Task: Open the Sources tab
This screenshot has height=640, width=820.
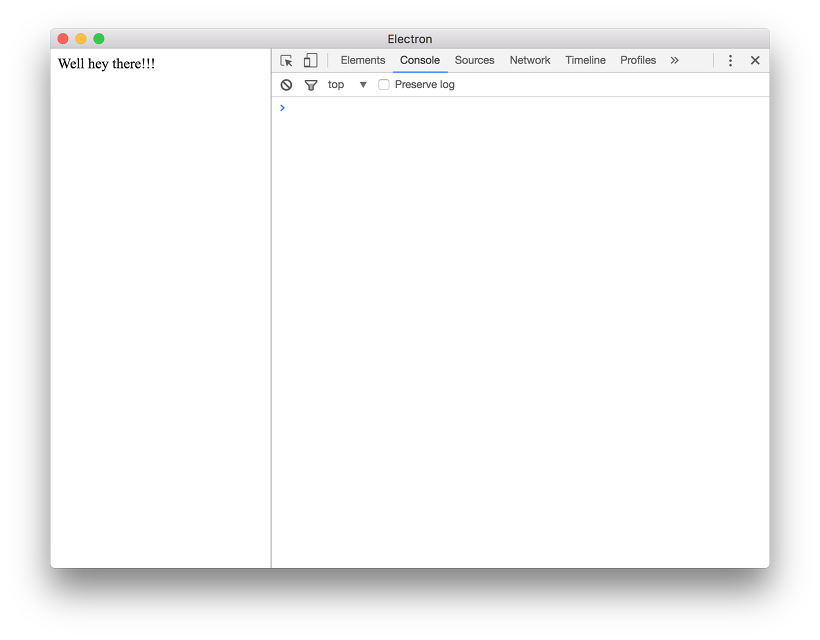Action: [474, 61]
